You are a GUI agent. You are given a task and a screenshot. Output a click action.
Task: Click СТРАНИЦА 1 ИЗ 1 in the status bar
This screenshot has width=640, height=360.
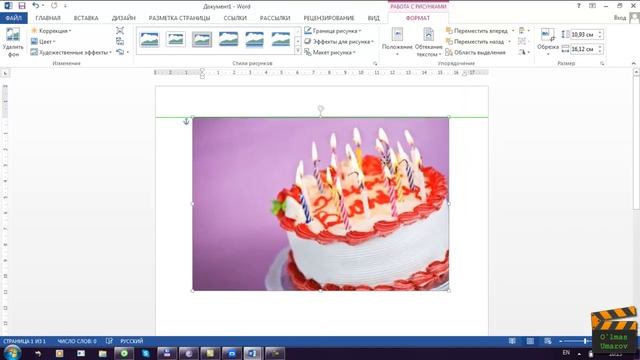point(24,341)
